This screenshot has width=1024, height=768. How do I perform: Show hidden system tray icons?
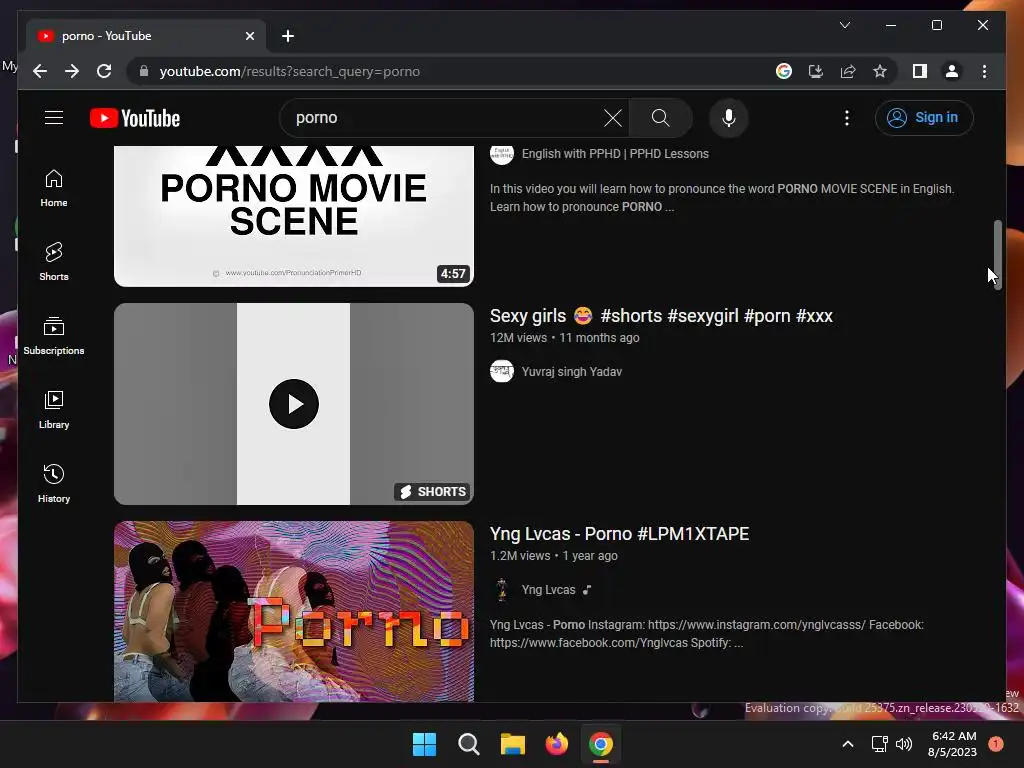[x=848, y=744]
